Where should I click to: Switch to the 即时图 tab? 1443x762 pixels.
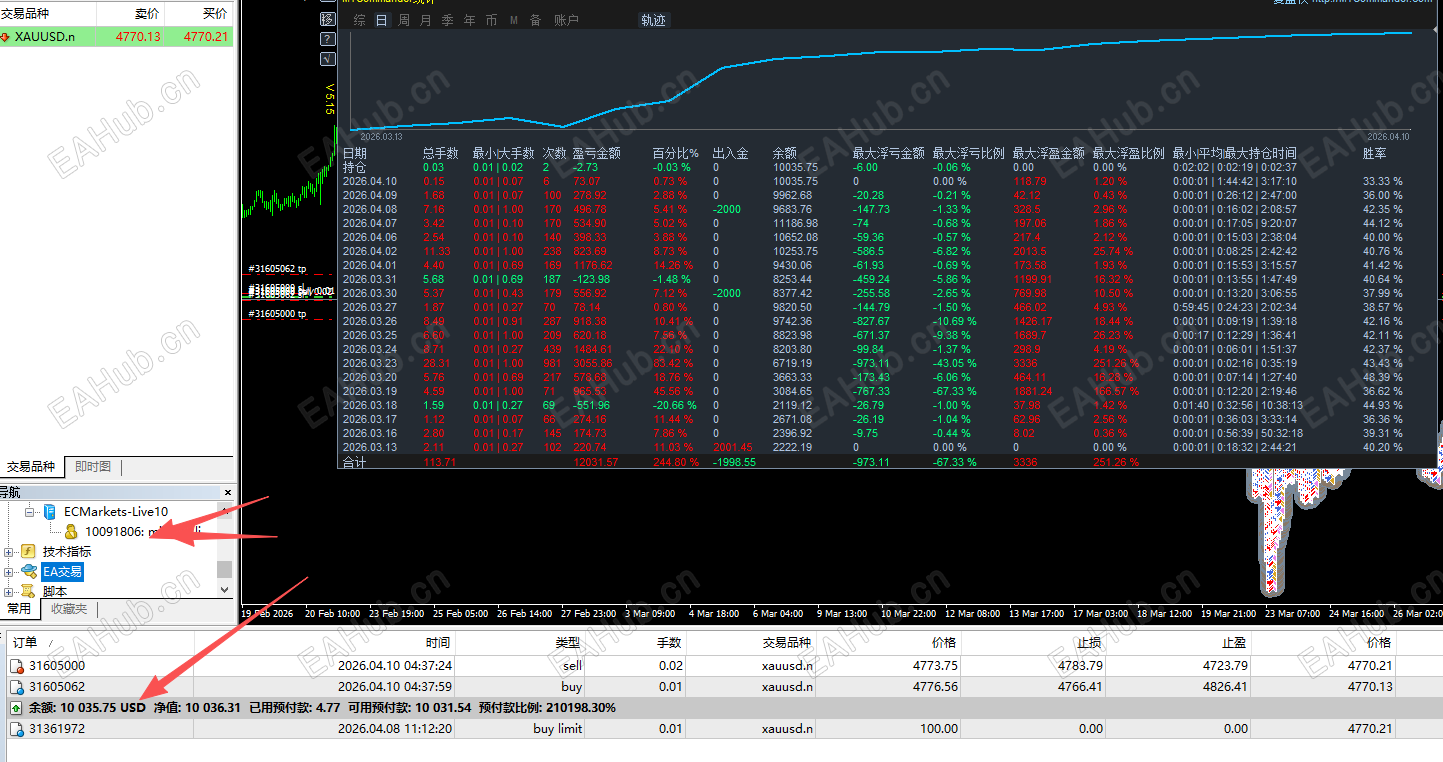(x=93, y=467)
